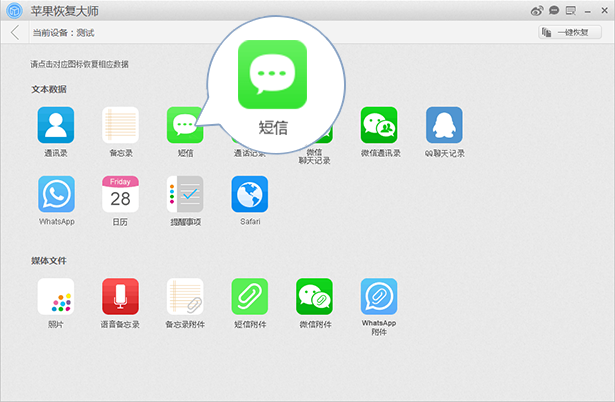Click the 当前设备：测试 text
The image size is (615, 402).
point(63,33)
